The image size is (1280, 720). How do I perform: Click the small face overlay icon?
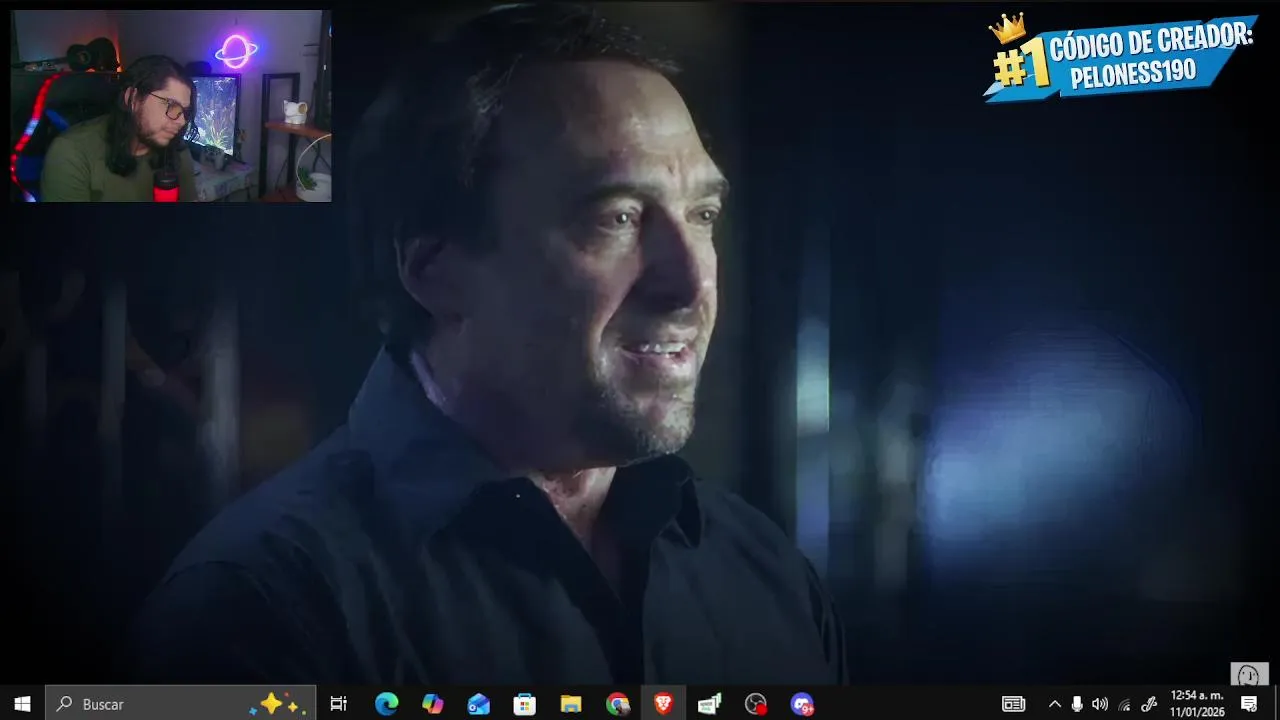1249,674
